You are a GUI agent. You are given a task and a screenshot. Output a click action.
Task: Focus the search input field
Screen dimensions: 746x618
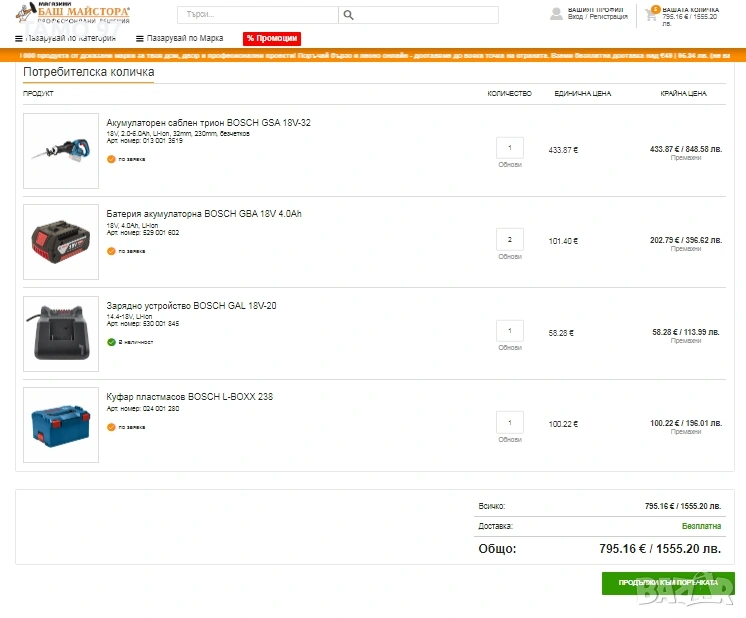(x=256, y=15)
